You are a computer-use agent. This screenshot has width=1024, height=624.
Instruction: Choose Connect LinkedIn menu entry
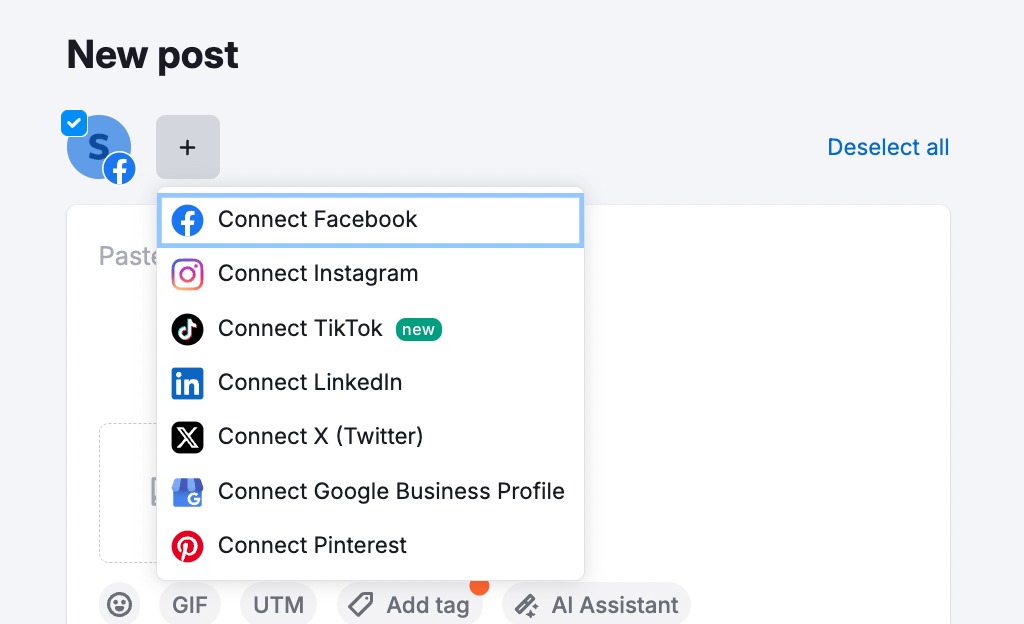click(x=370, y=383)
